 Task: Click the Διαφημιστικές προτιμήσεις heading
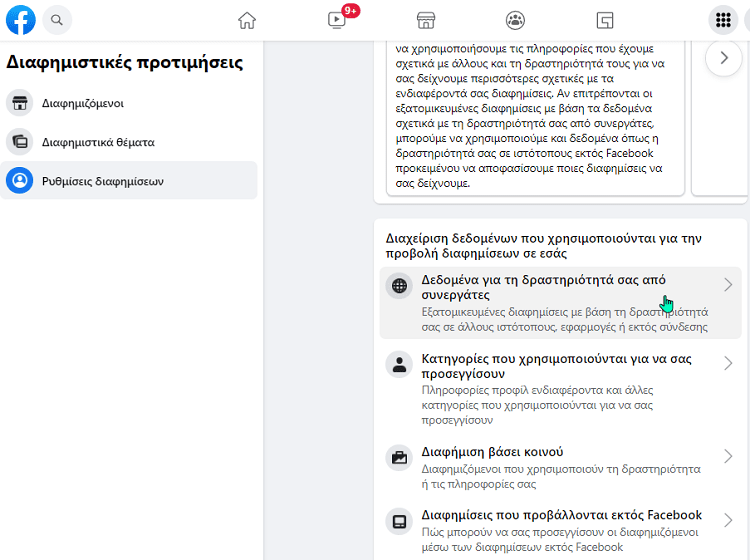tap(124, 63)
